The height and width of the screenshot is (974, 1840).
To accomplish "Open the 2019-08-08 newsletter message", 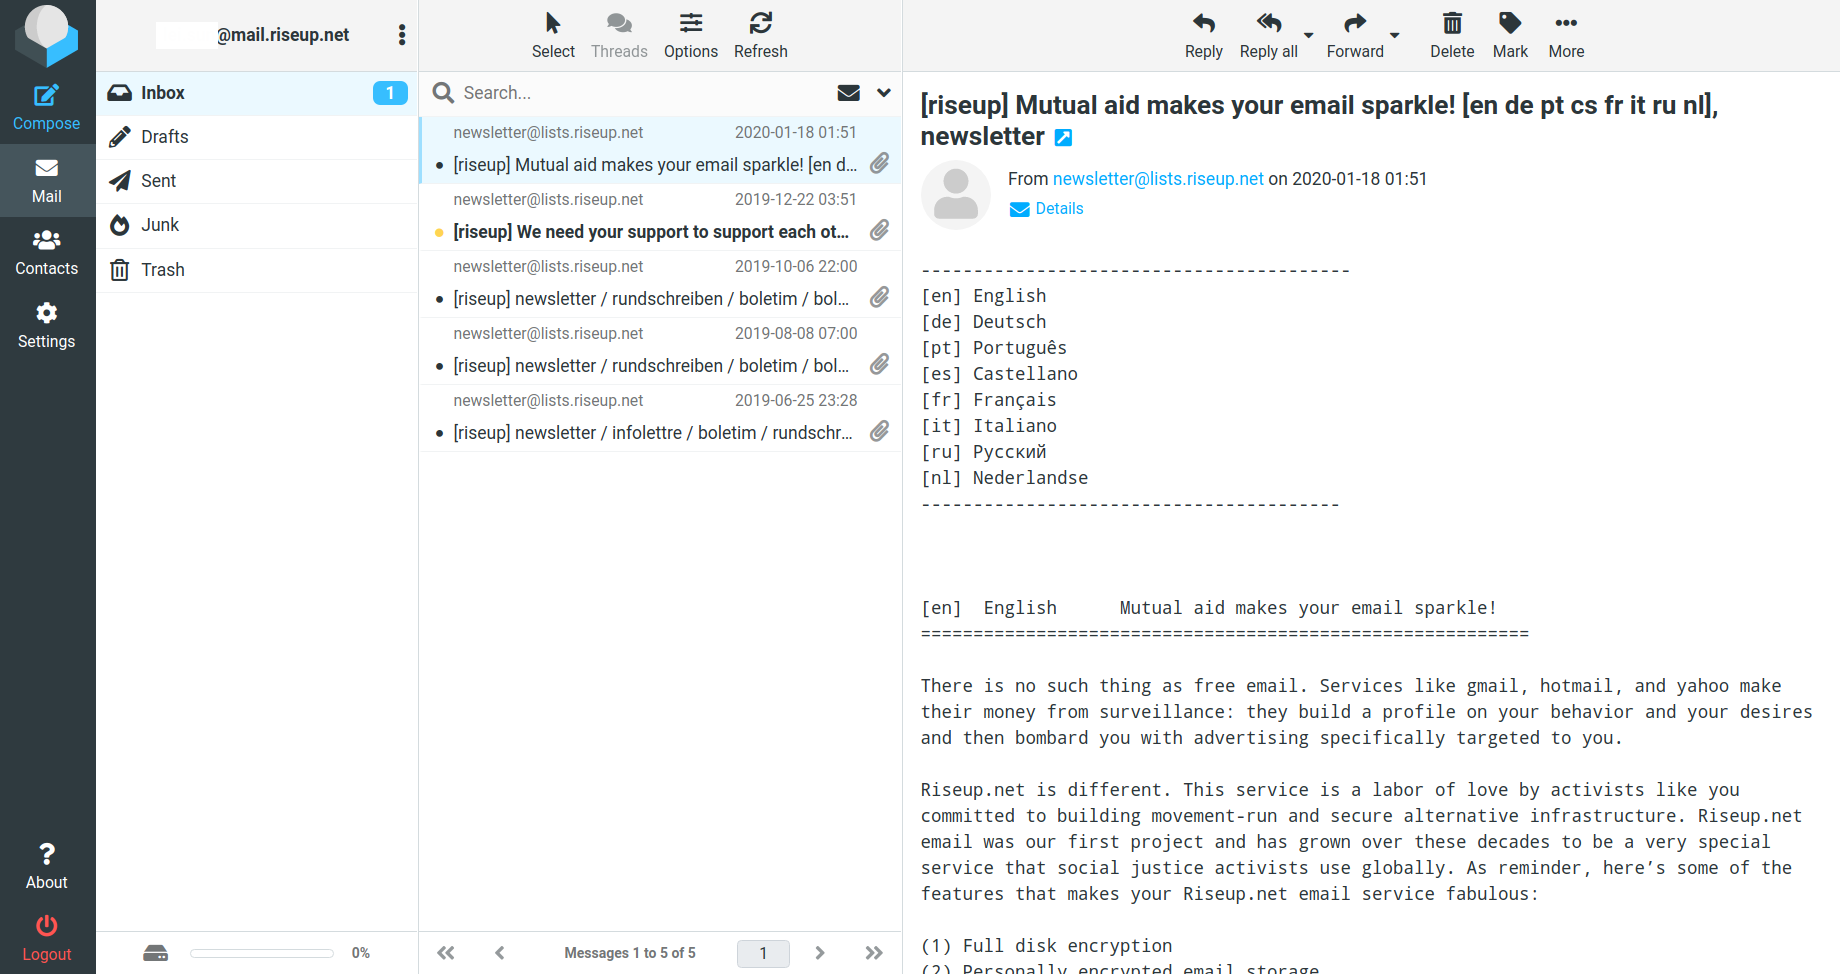I will 660,351.
